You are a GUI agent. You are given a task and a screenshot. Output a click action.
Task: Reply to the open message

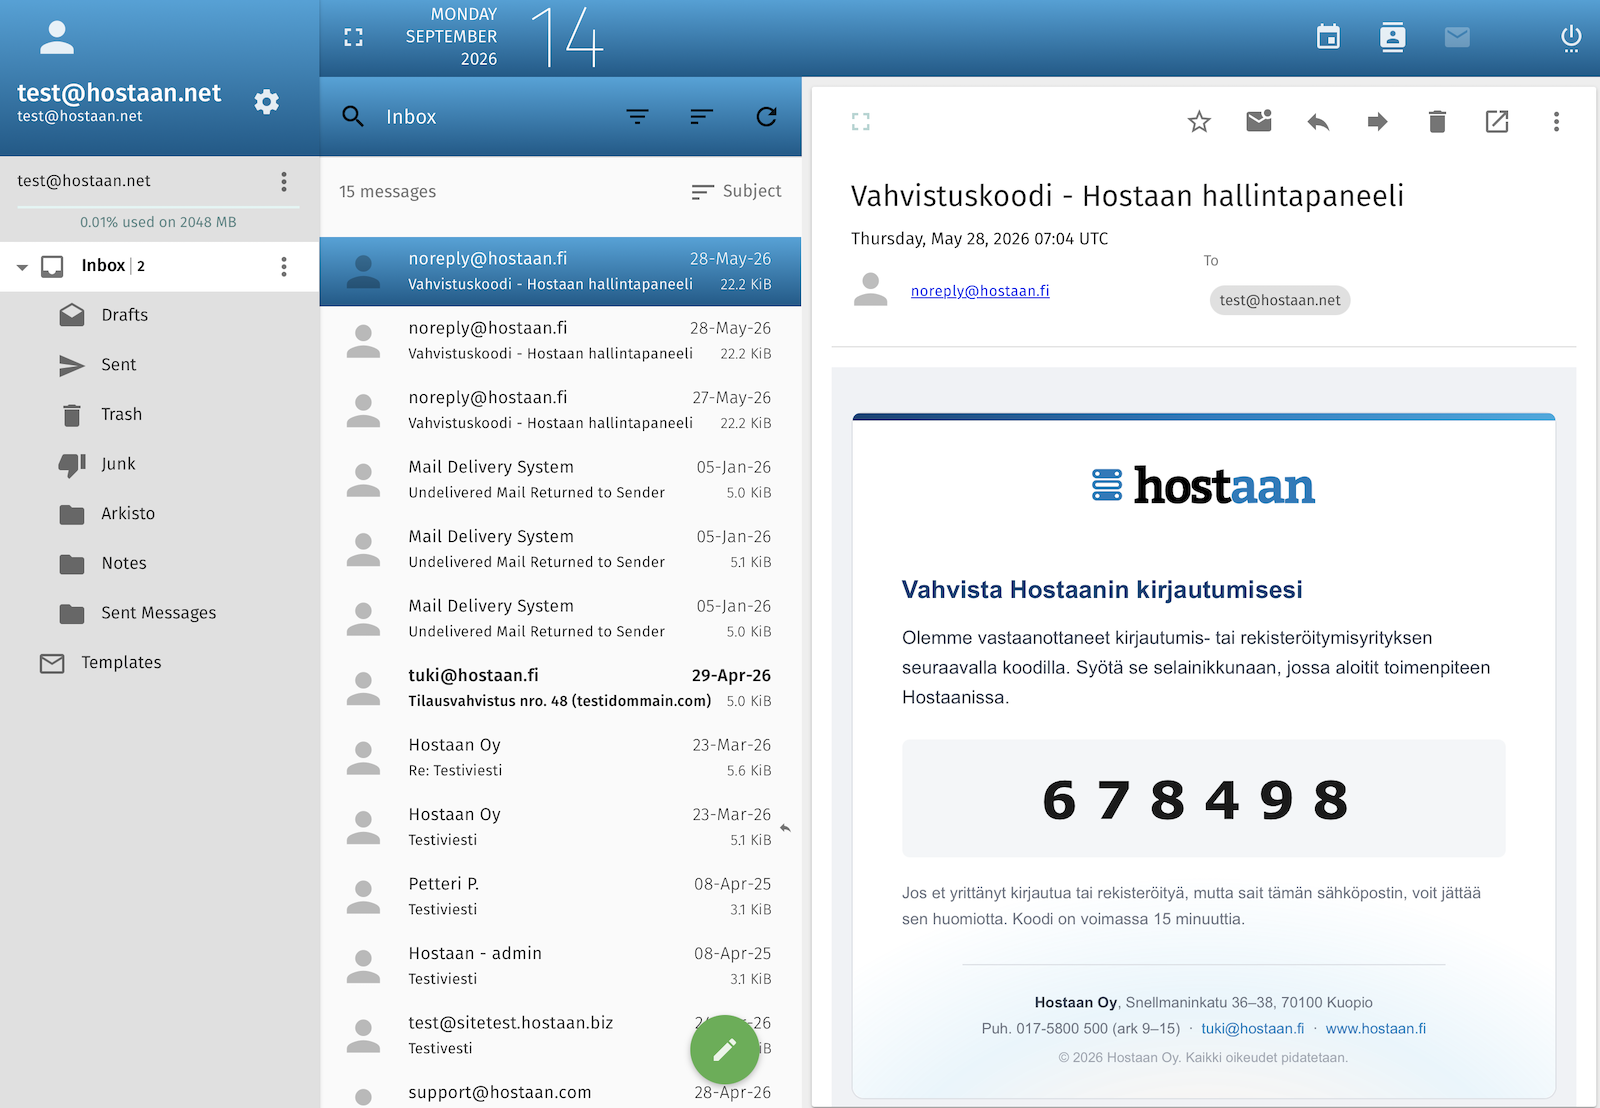click(x=1318, y=122)
